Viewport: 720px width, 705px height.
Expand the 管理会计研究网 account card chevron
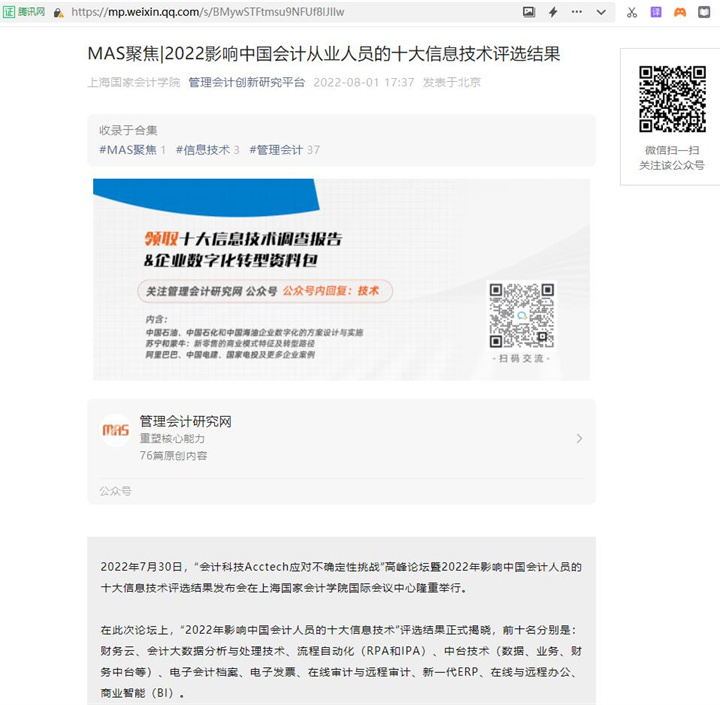(x=579, y=438)
